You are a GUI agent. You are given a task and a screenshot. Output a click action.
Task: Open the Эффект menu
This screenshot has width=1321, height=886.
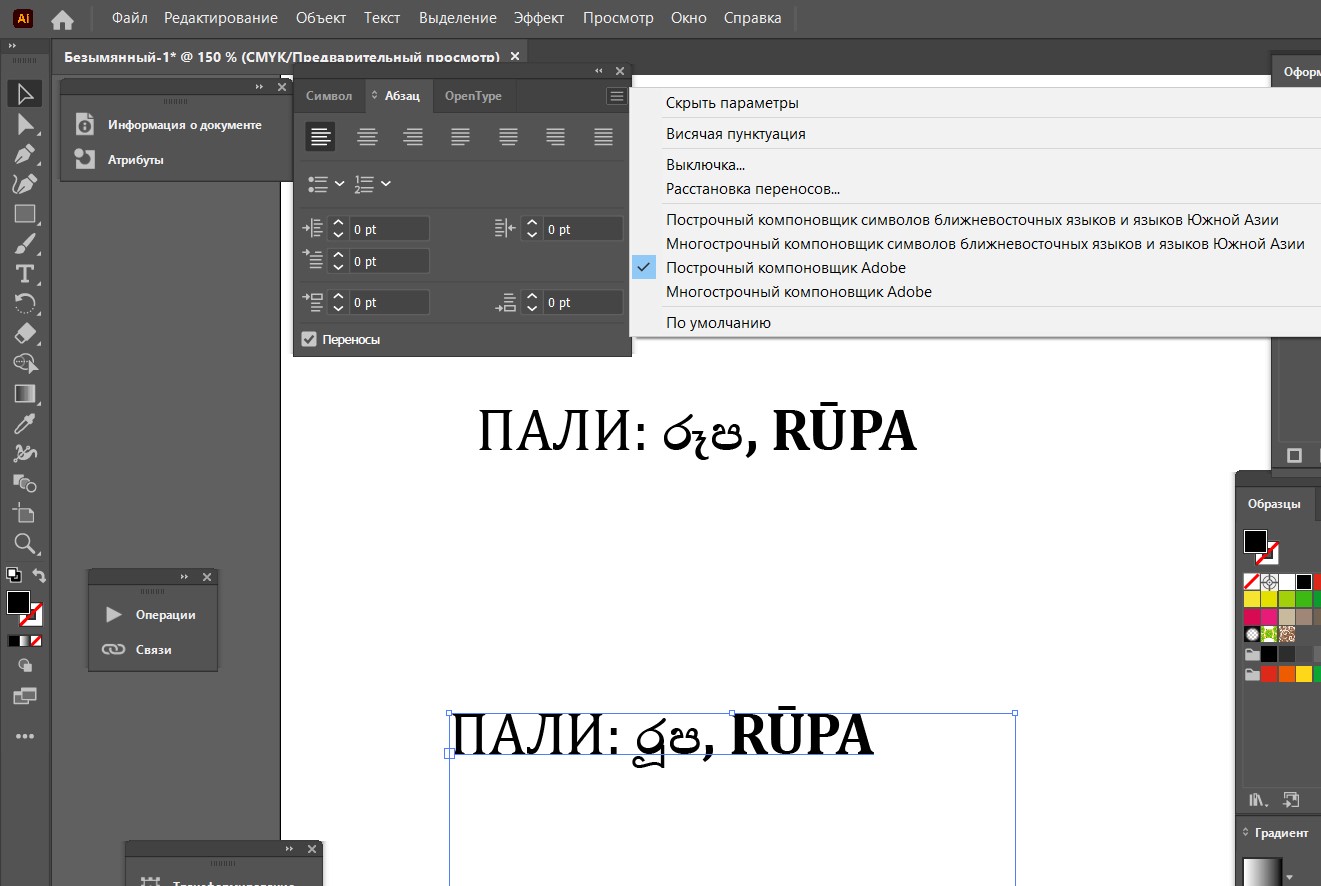tap(539, 18)
